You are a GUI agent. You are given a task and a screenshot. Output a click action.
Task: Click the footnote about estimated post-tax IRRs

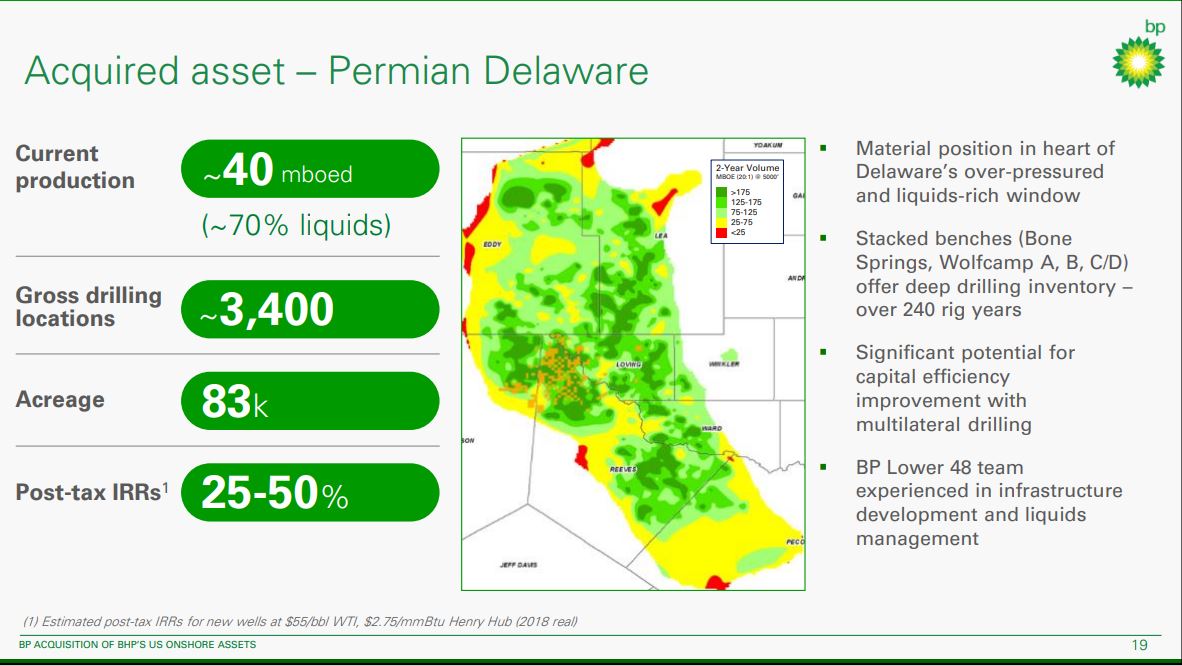point(300,621)
